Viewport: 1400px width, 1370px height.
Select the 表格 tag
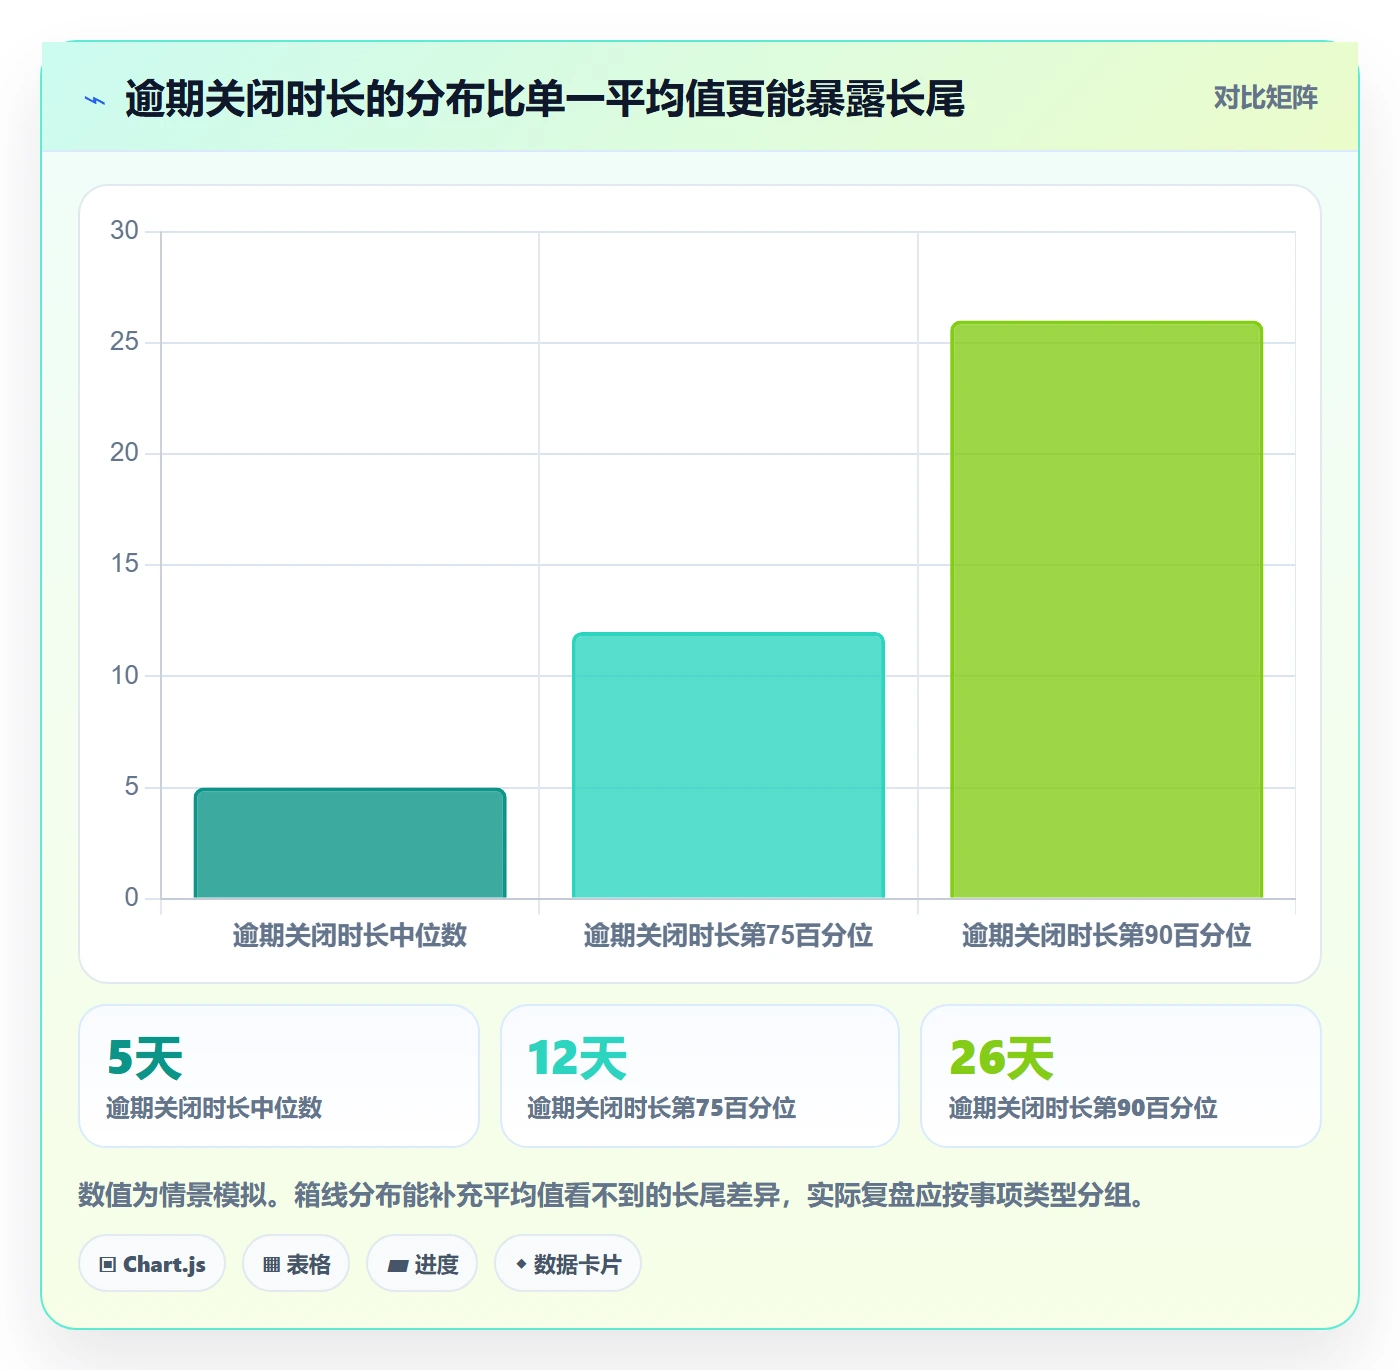tap(296, 1264)
